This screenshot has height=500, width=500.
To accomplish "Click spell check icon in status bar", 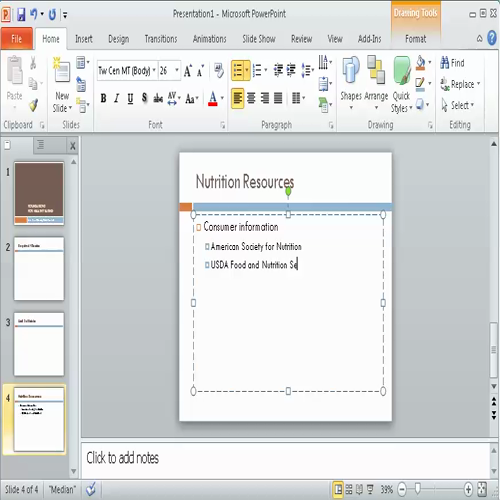I will 91,489.
